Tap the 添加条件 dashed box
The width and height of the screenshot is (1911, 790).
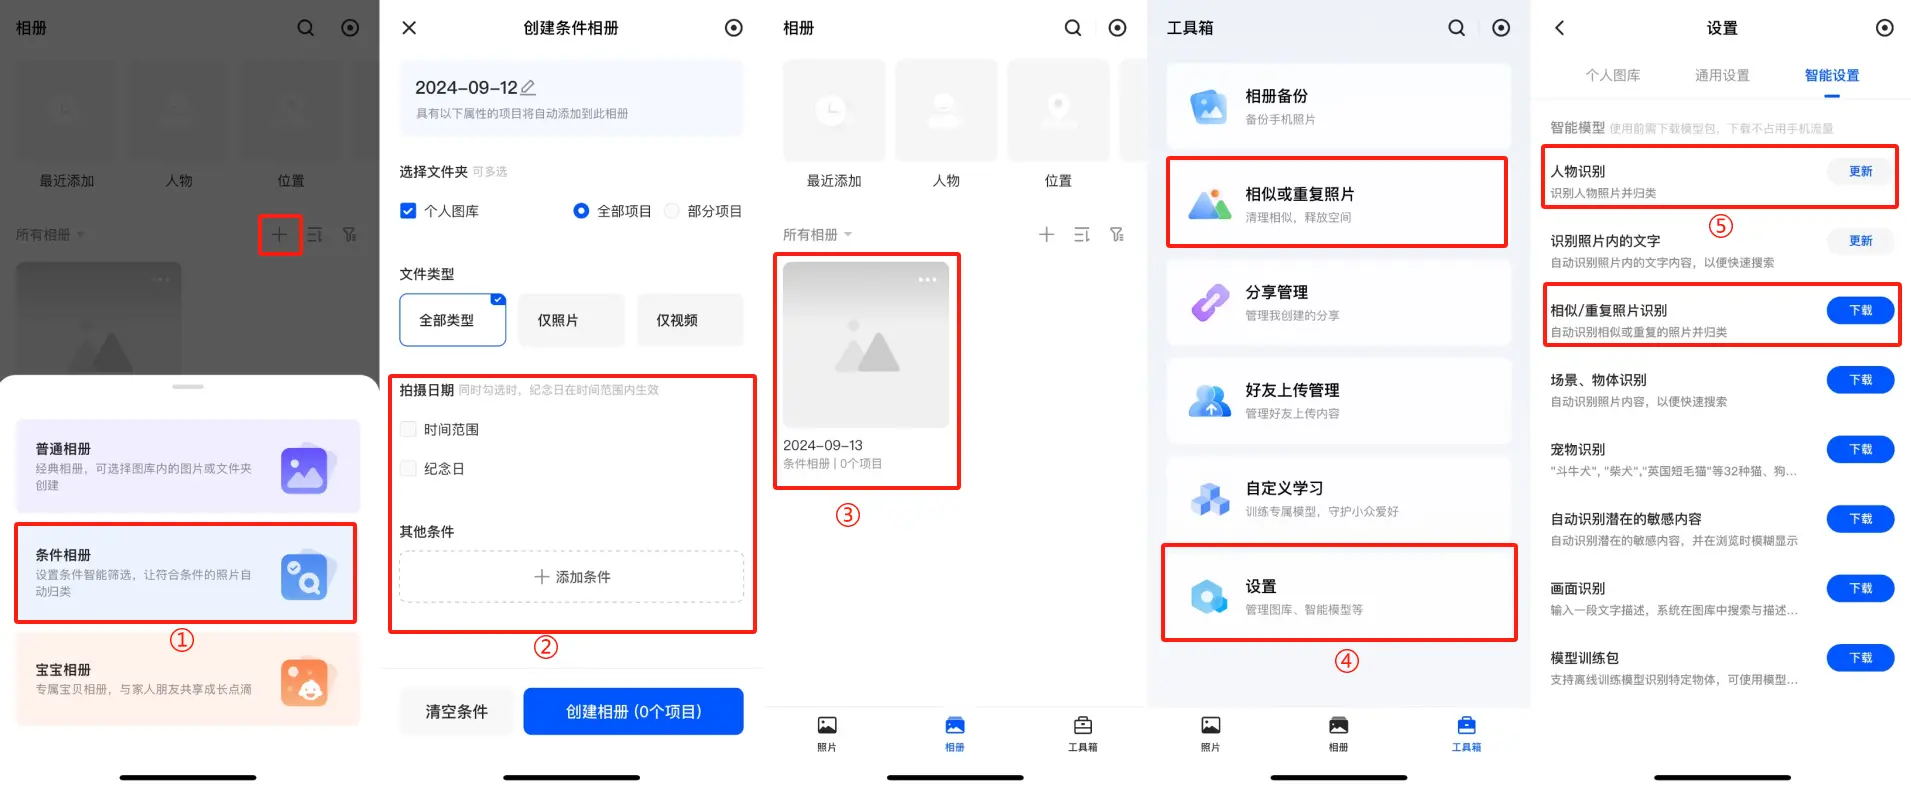click(x=571, y=577)
